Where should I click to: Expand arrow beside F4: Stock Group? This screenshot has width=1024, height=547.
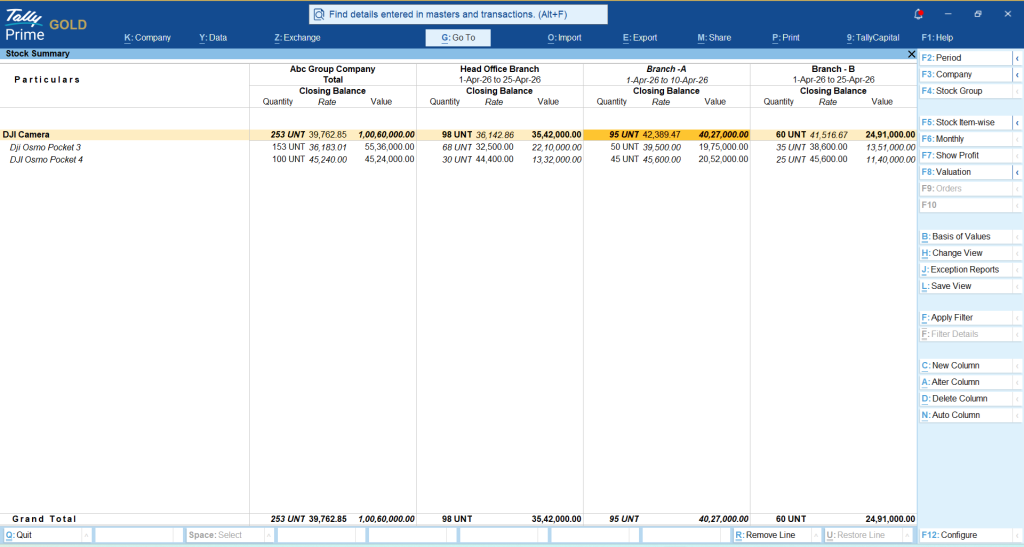[1017, 91]
